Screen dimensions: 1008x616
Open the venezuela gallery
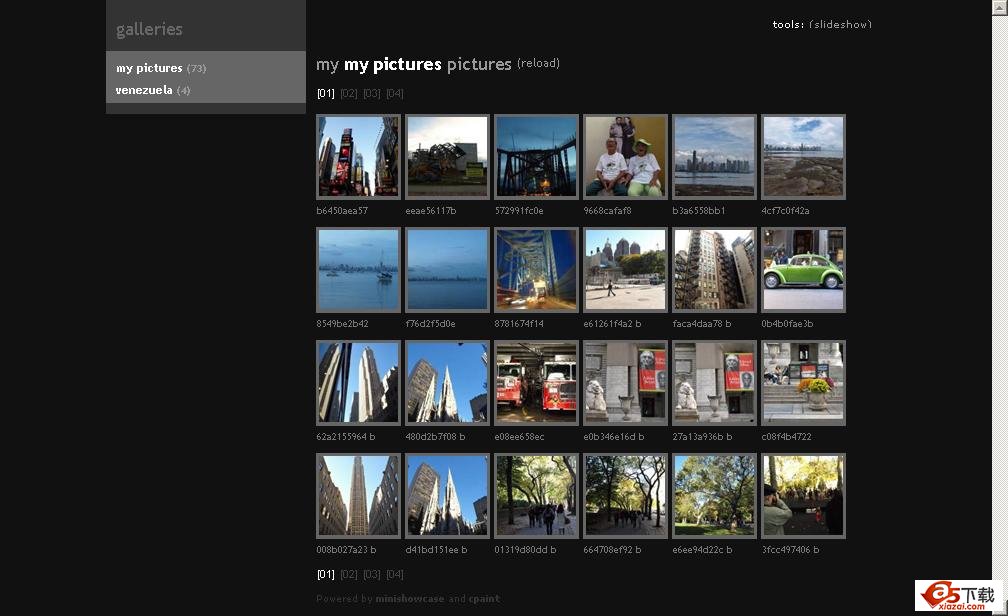coord(144,90)
